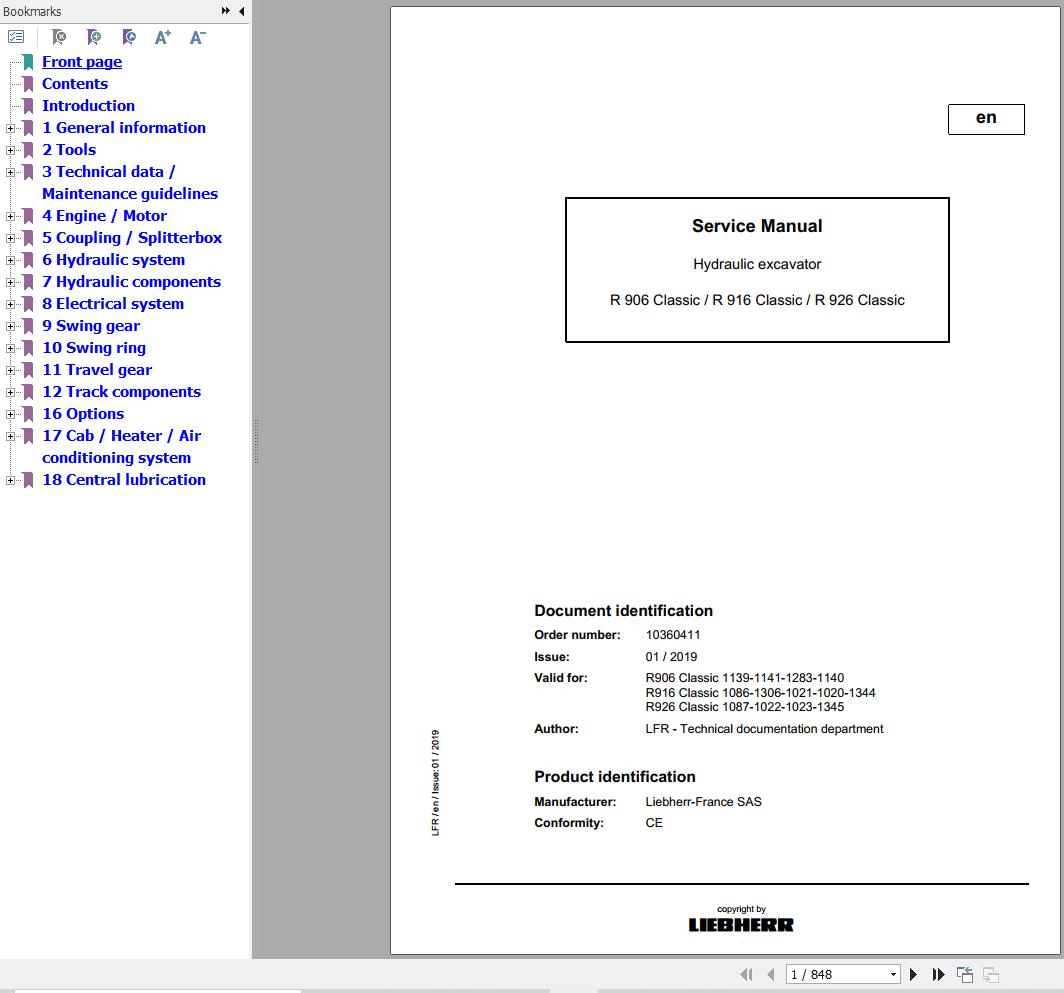
Task: Open the page number dropdown arrow
Action: 893,975
